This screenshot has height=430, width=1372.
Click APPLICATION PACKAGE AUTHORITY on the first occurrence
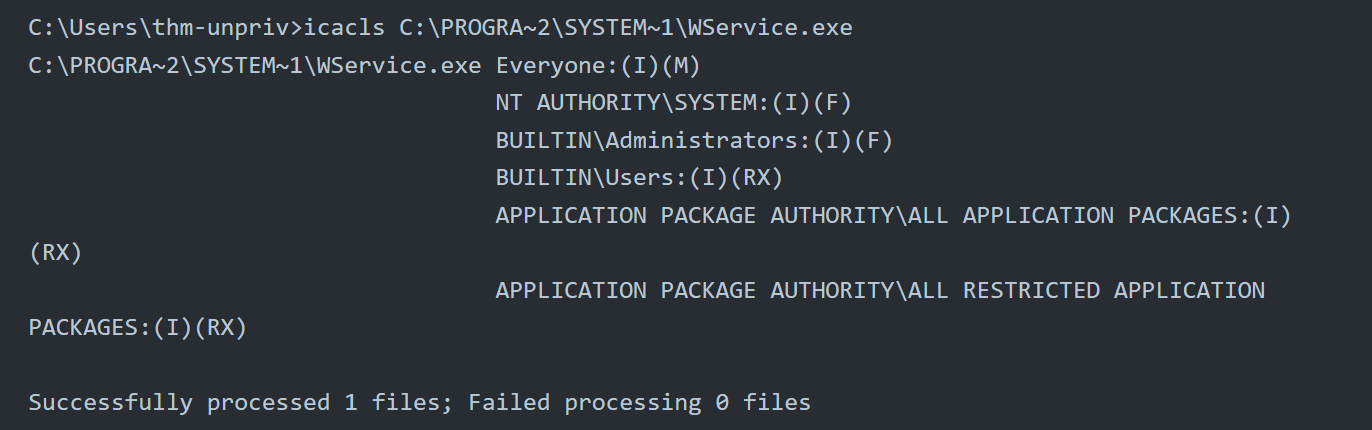tap(695, 216)
